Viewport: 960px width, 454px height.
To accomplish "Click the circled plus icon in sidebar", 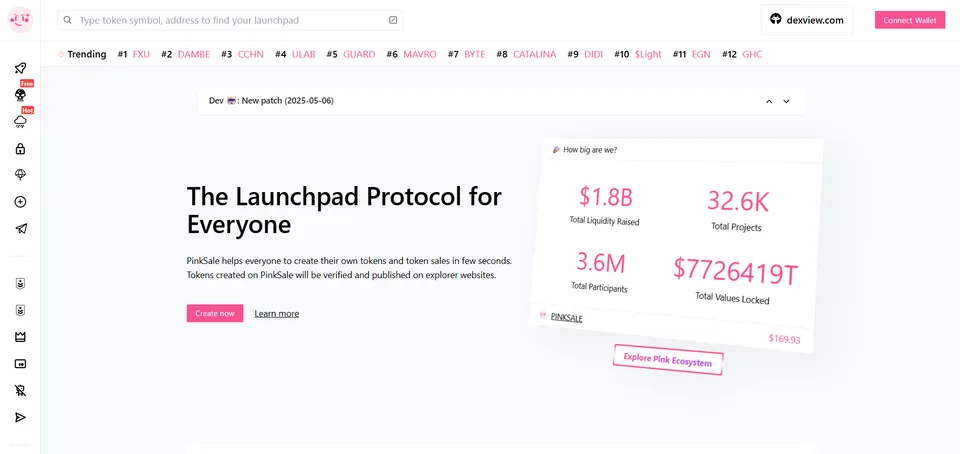I will 20,202.
